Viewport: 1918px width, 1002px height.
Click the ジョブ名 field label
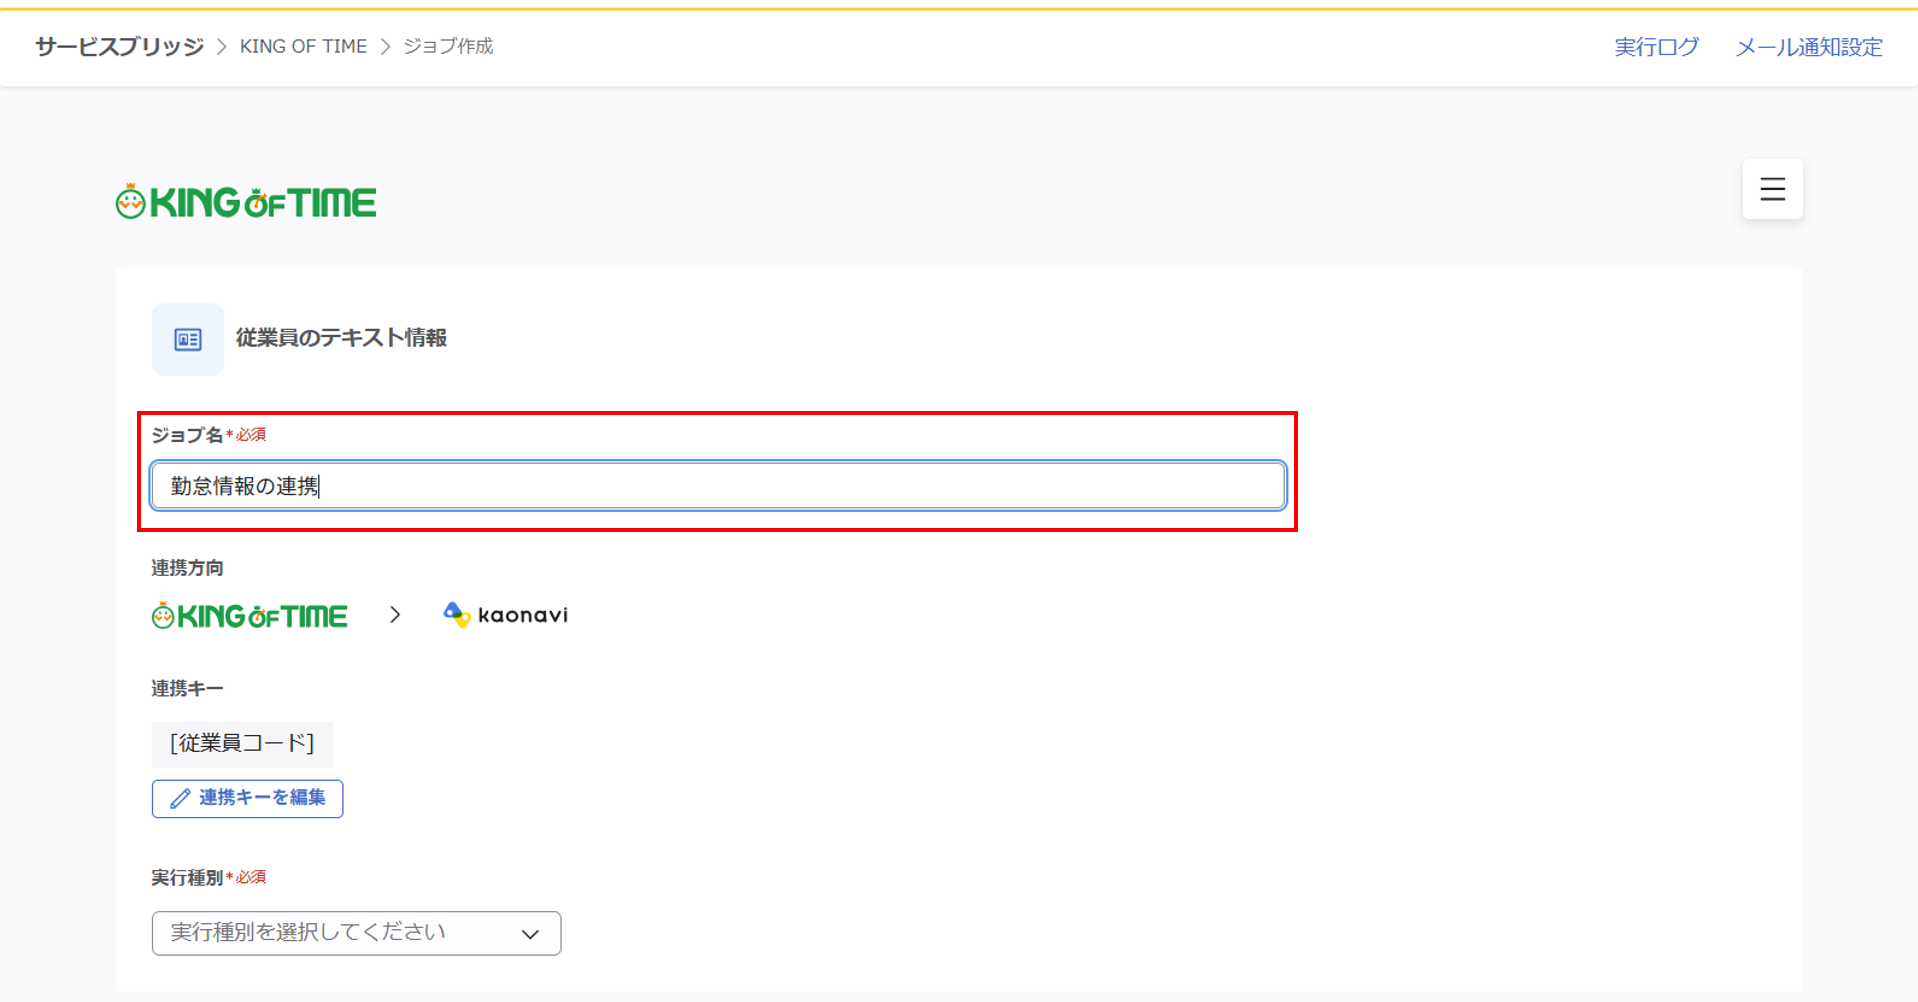pyautogui.click(x=187, y=435)
